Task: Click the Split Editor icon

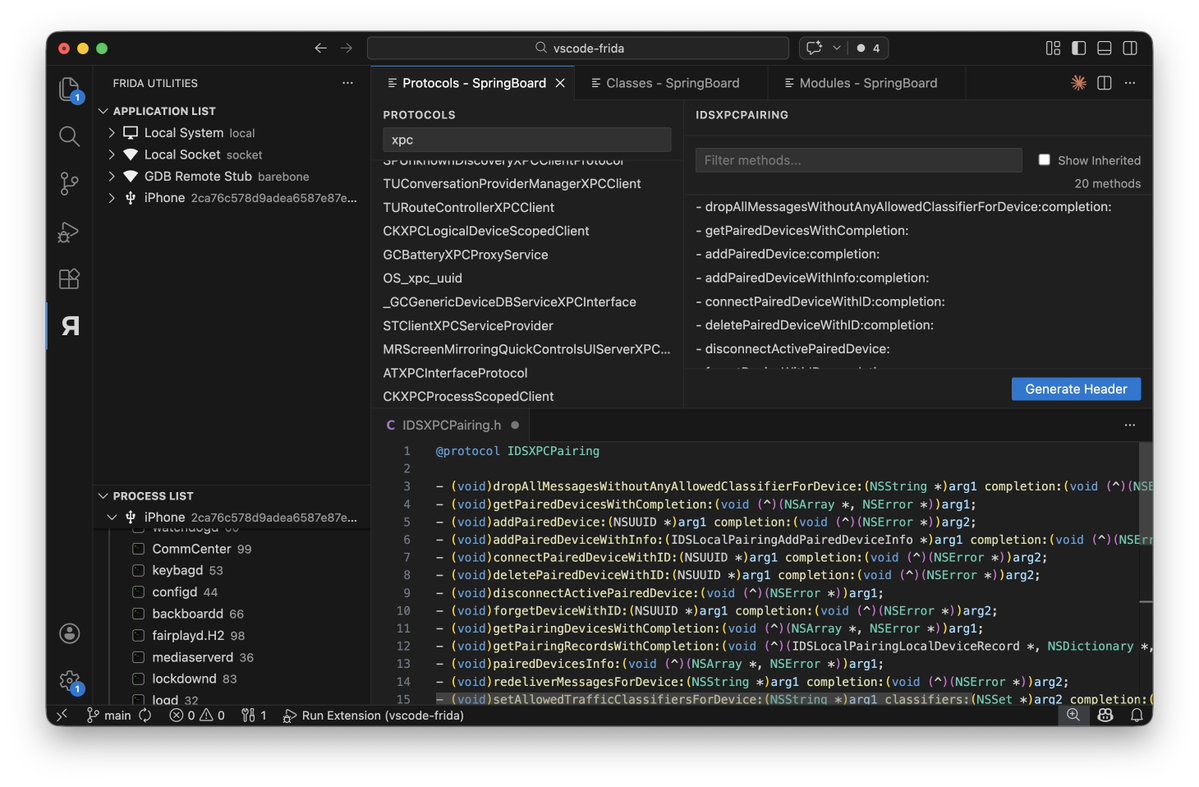Action: 1103,83
